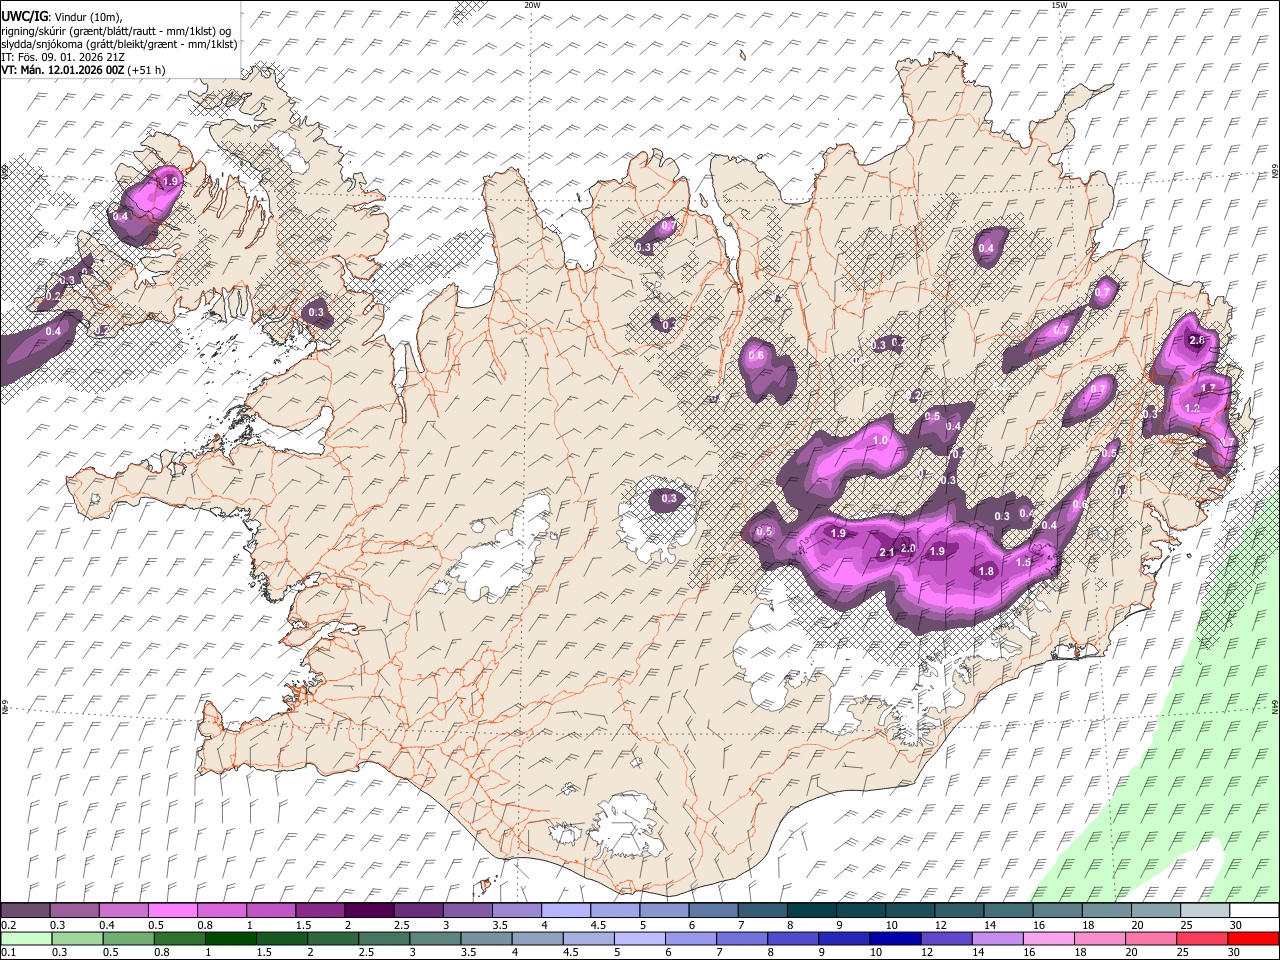Click darkest purple upper legend swatch at 2

point(369,911)
